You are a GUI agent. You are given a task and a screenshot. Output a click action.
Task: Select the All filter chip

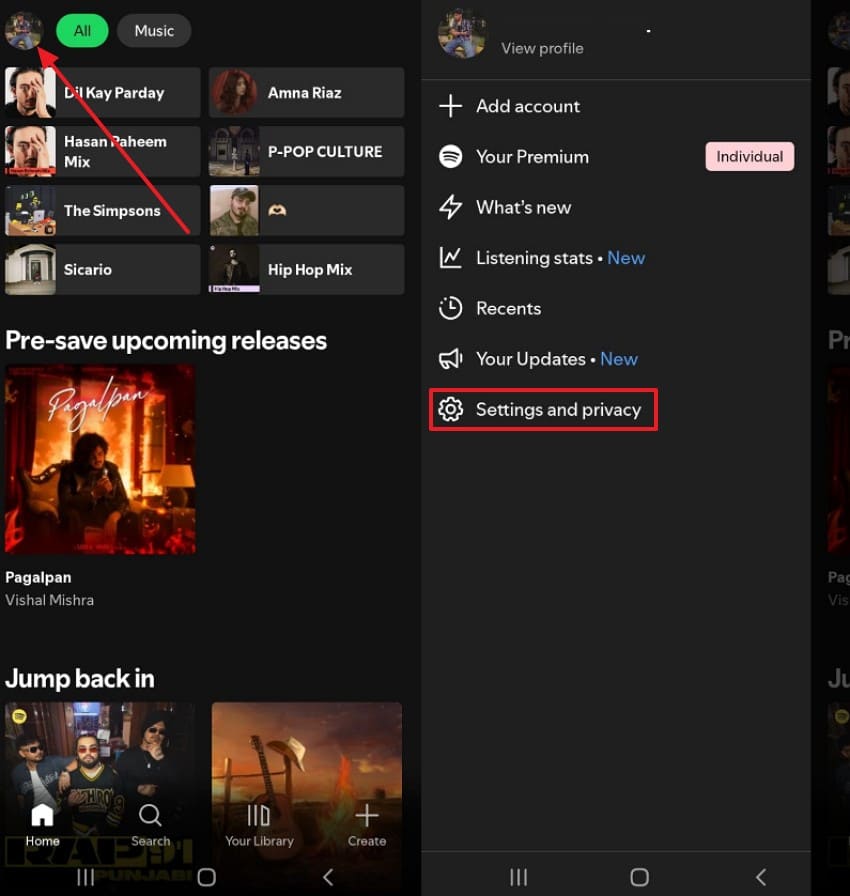tap(81, 30)
